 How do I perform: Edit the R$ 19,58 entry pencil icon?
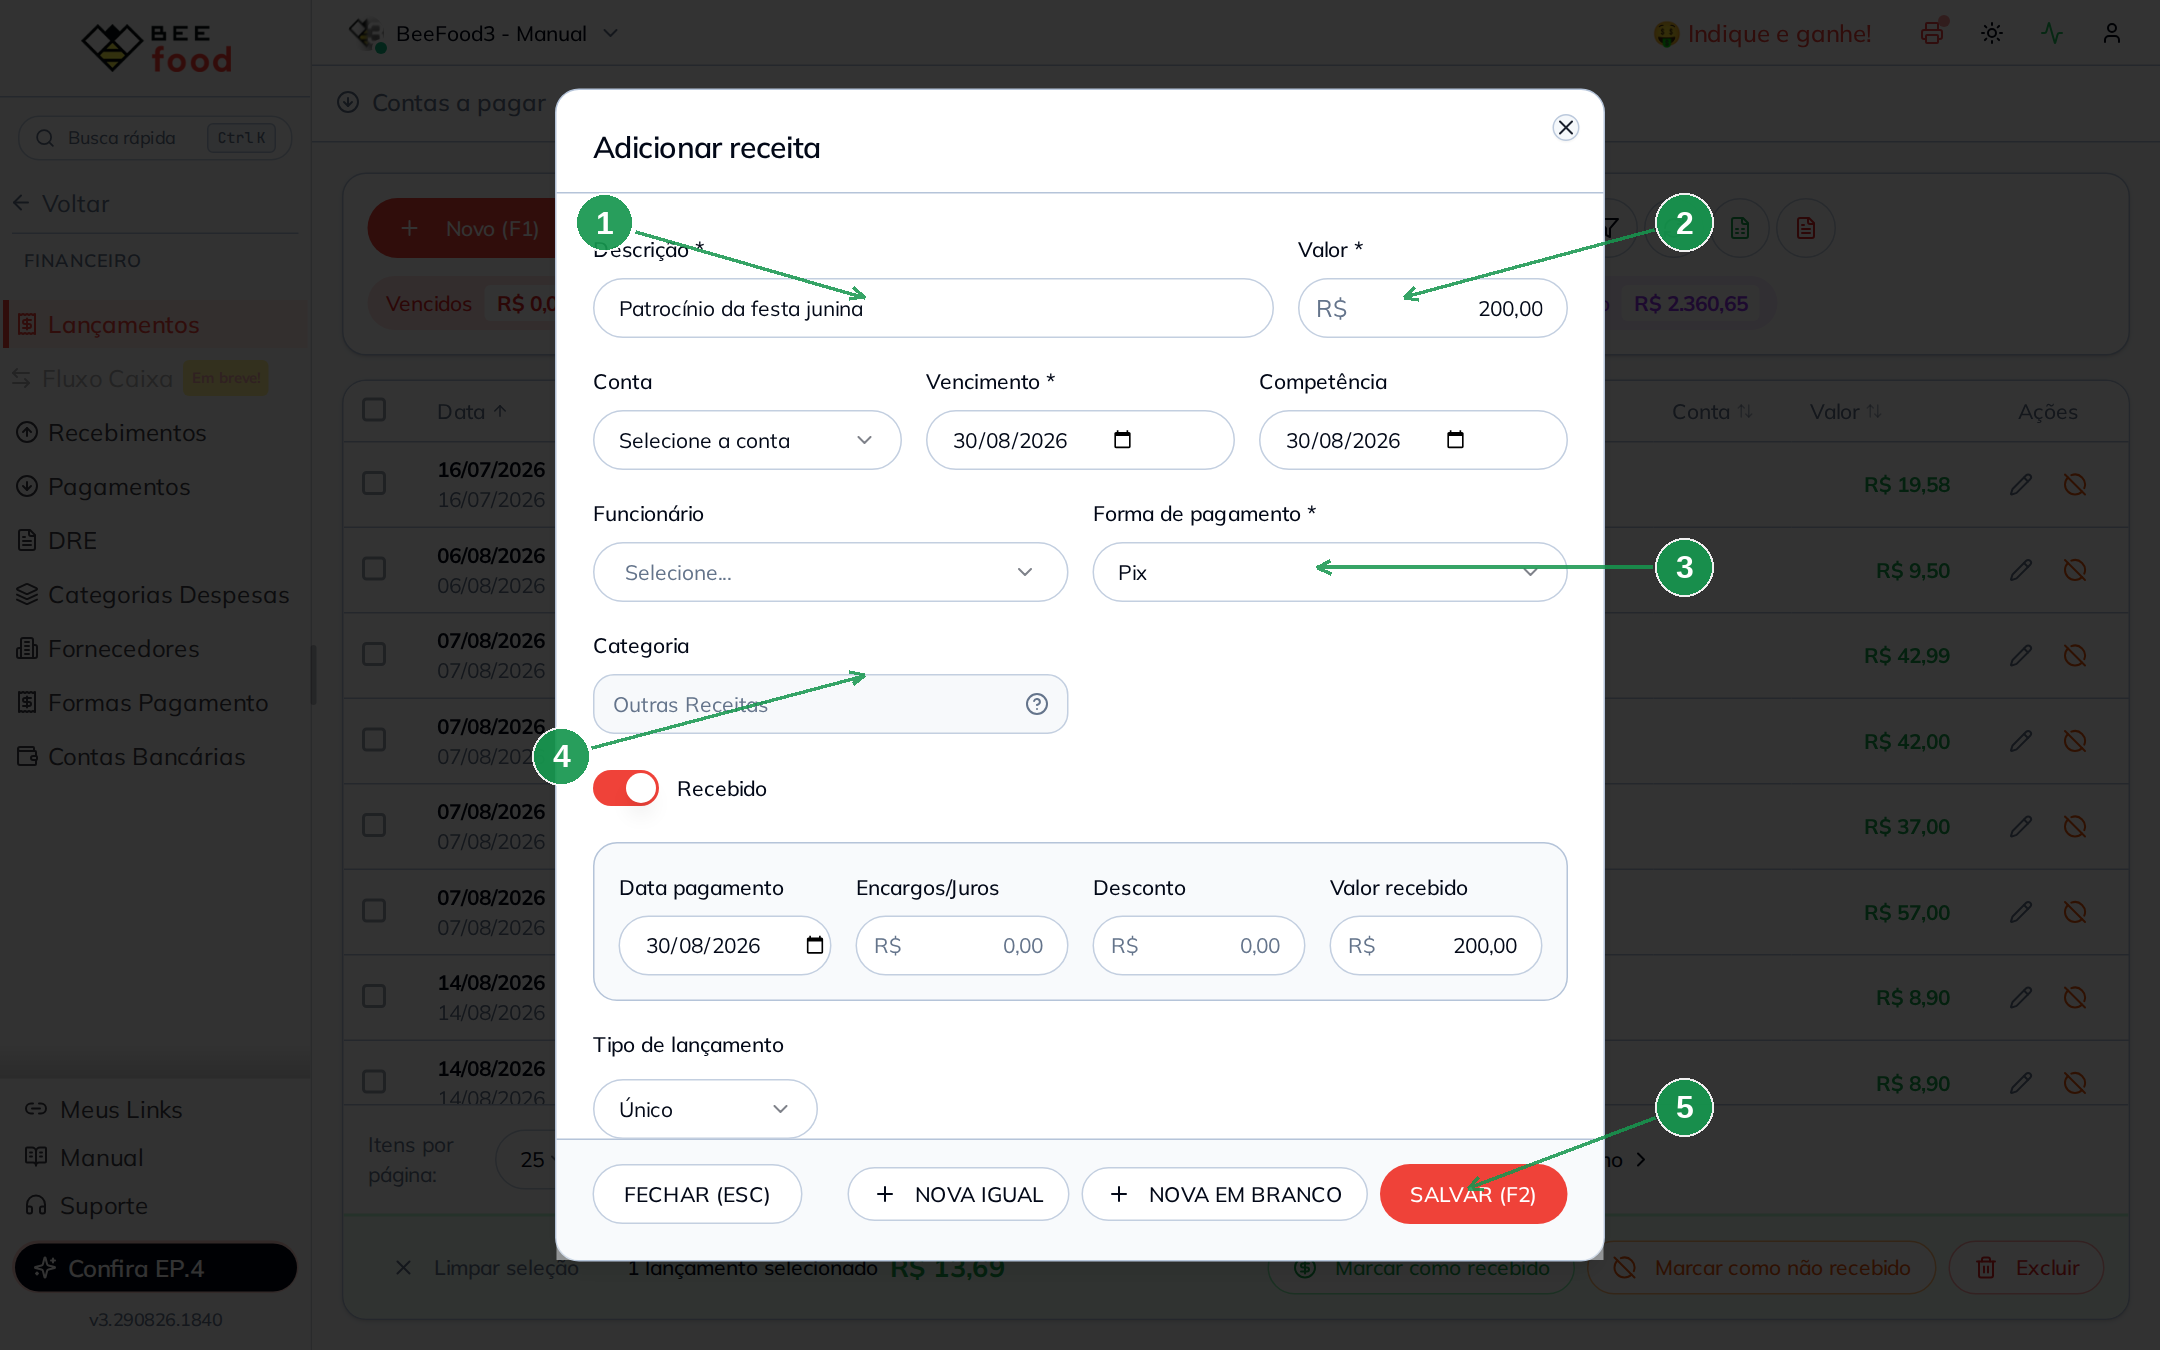click(2021, 485)
